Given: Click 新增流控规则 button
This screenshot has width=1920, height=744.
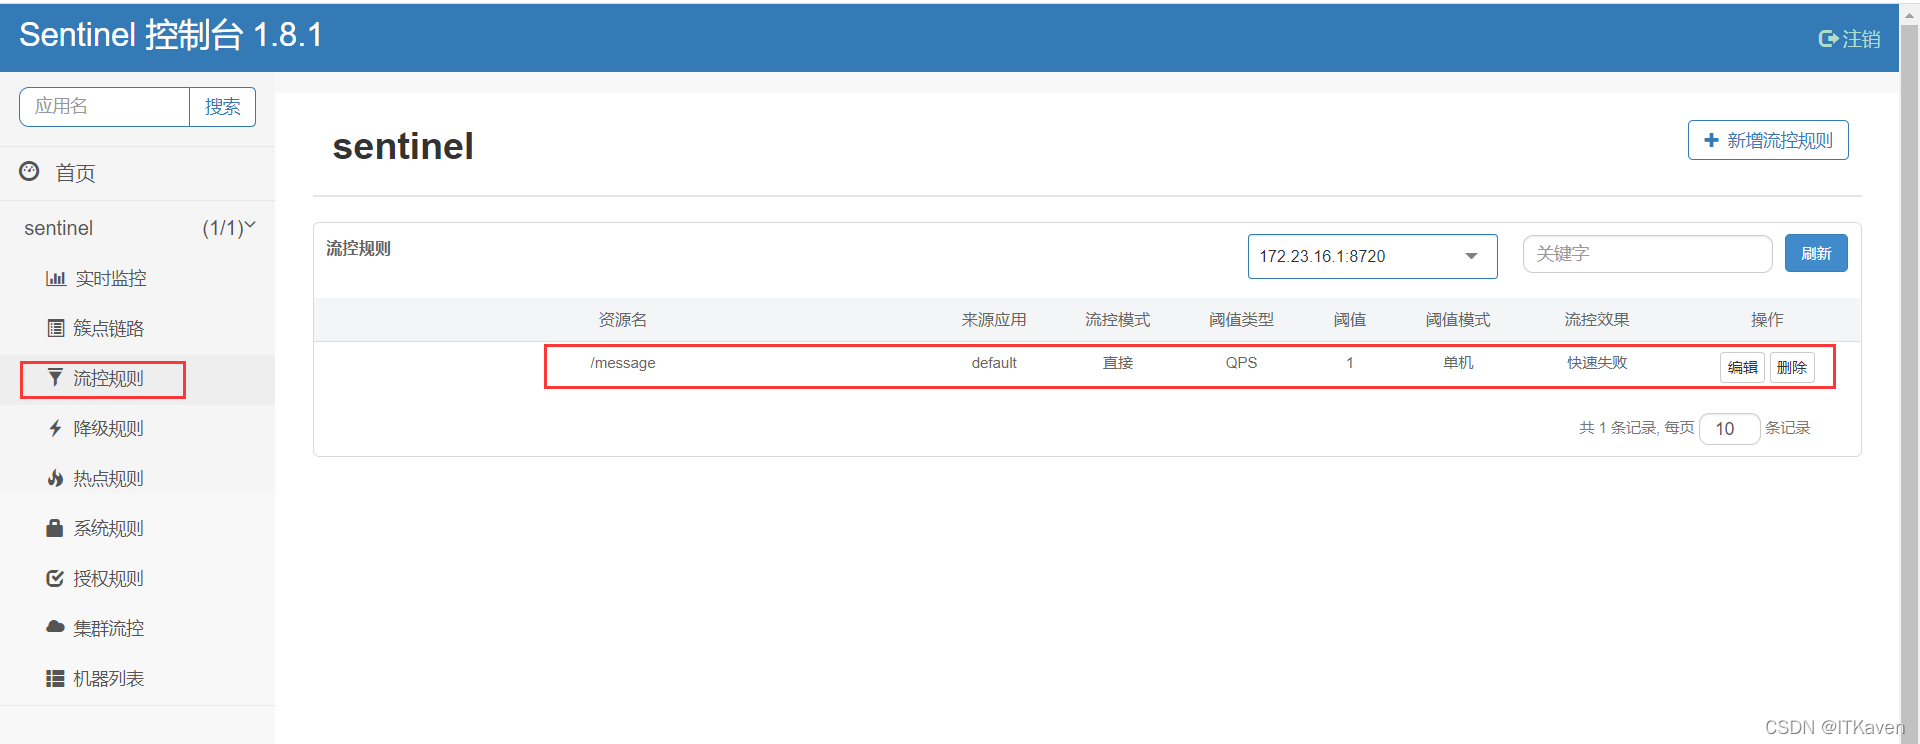Looking at the screenshot, I should tap(1768, 140).
